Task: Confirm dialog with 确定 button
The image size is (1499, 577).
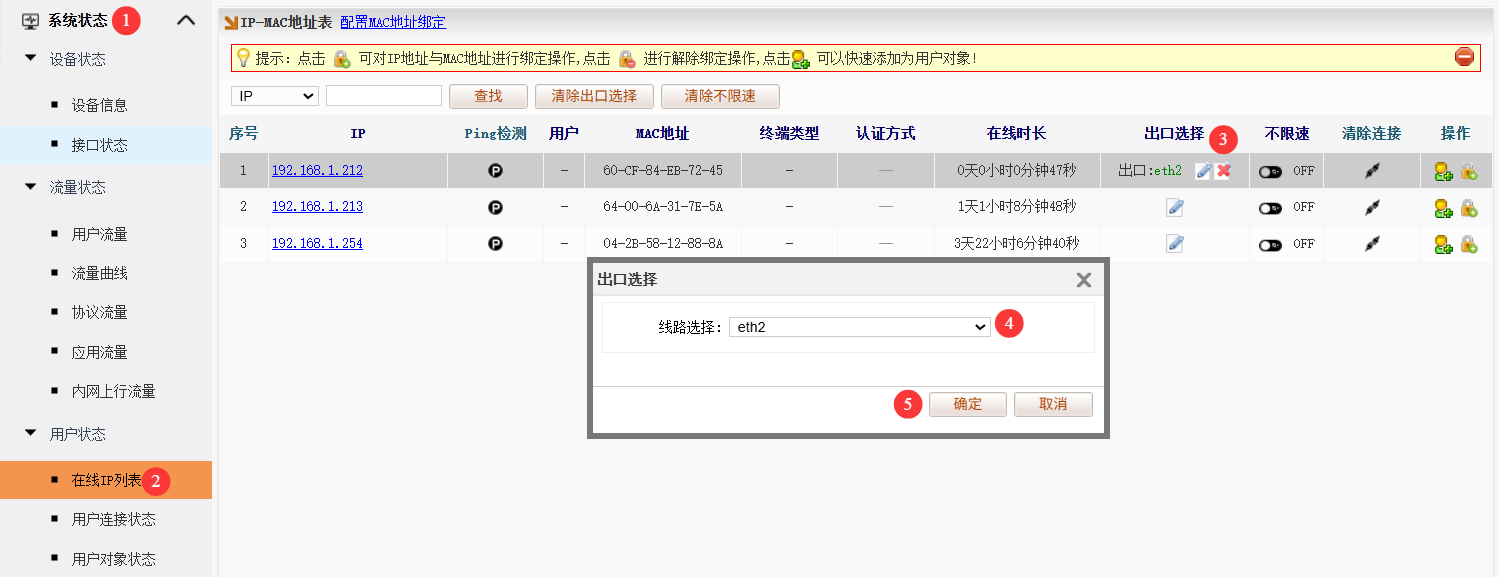Action: click(x=968, y=404)
